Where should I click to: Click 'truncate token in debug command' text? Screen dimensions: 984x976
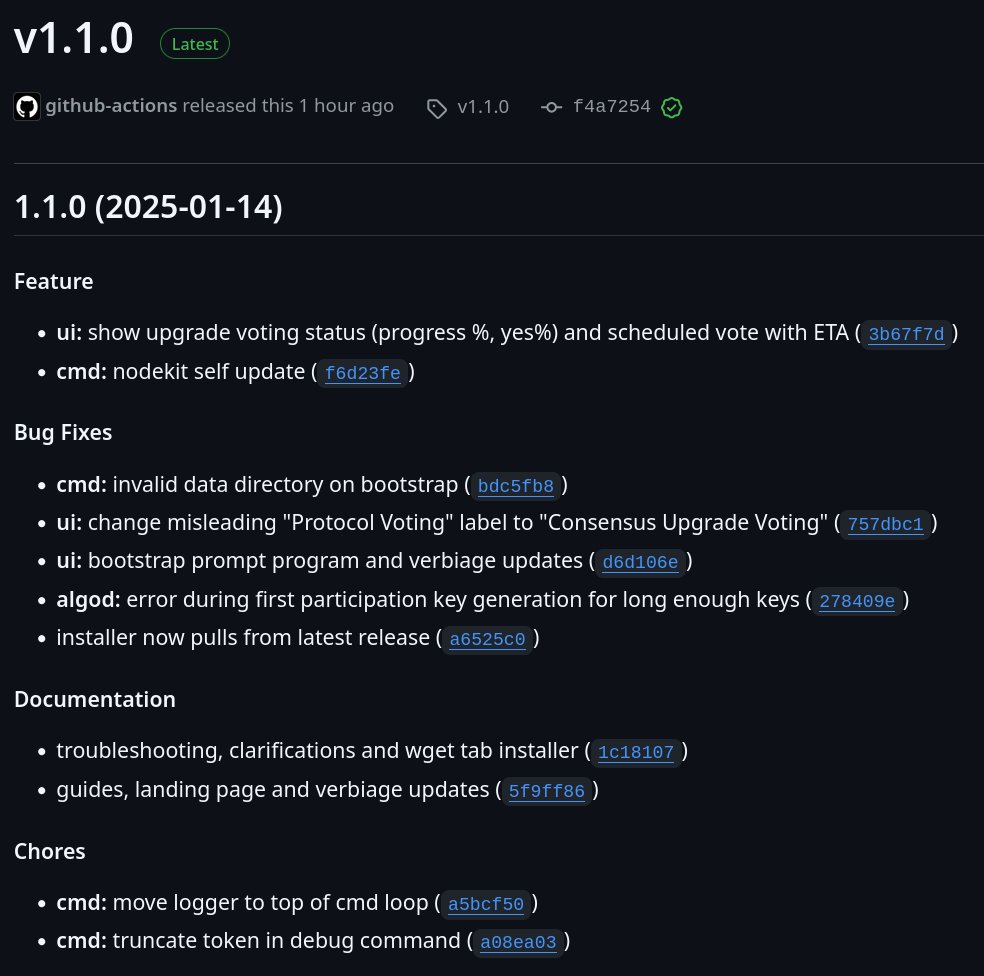[x=286, y=941]
